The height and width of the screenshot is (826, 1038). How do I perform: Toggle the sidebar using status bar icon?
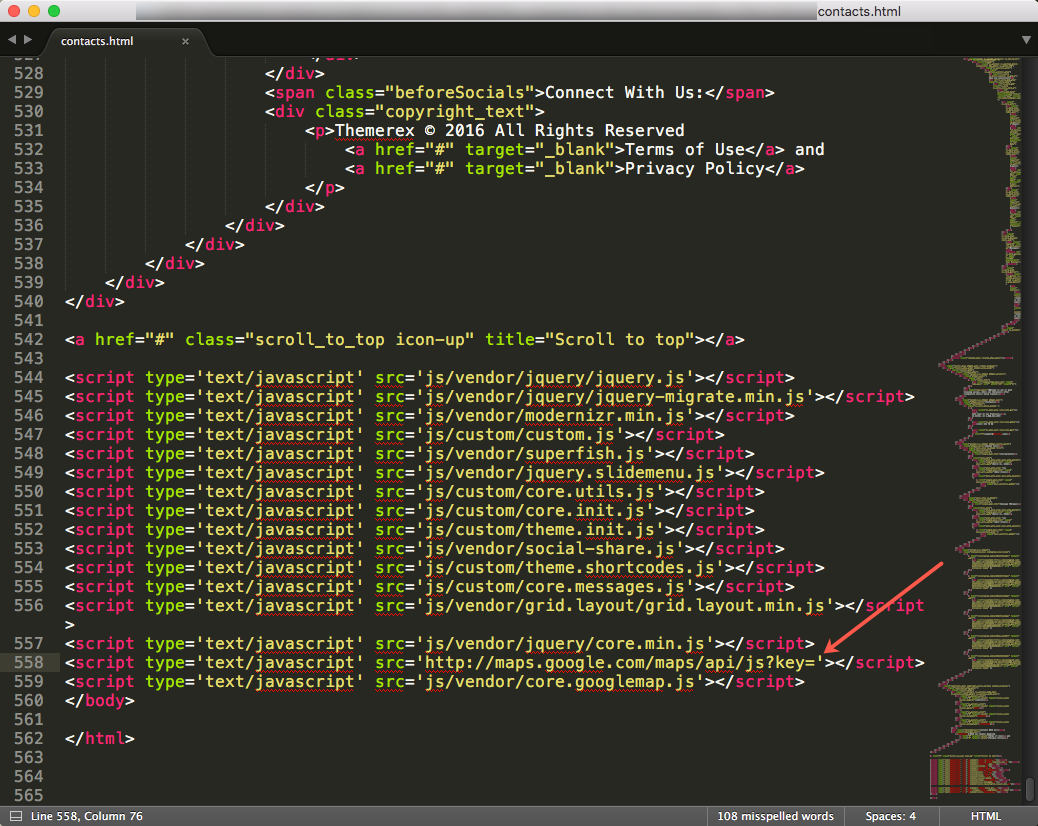point(15,816)
